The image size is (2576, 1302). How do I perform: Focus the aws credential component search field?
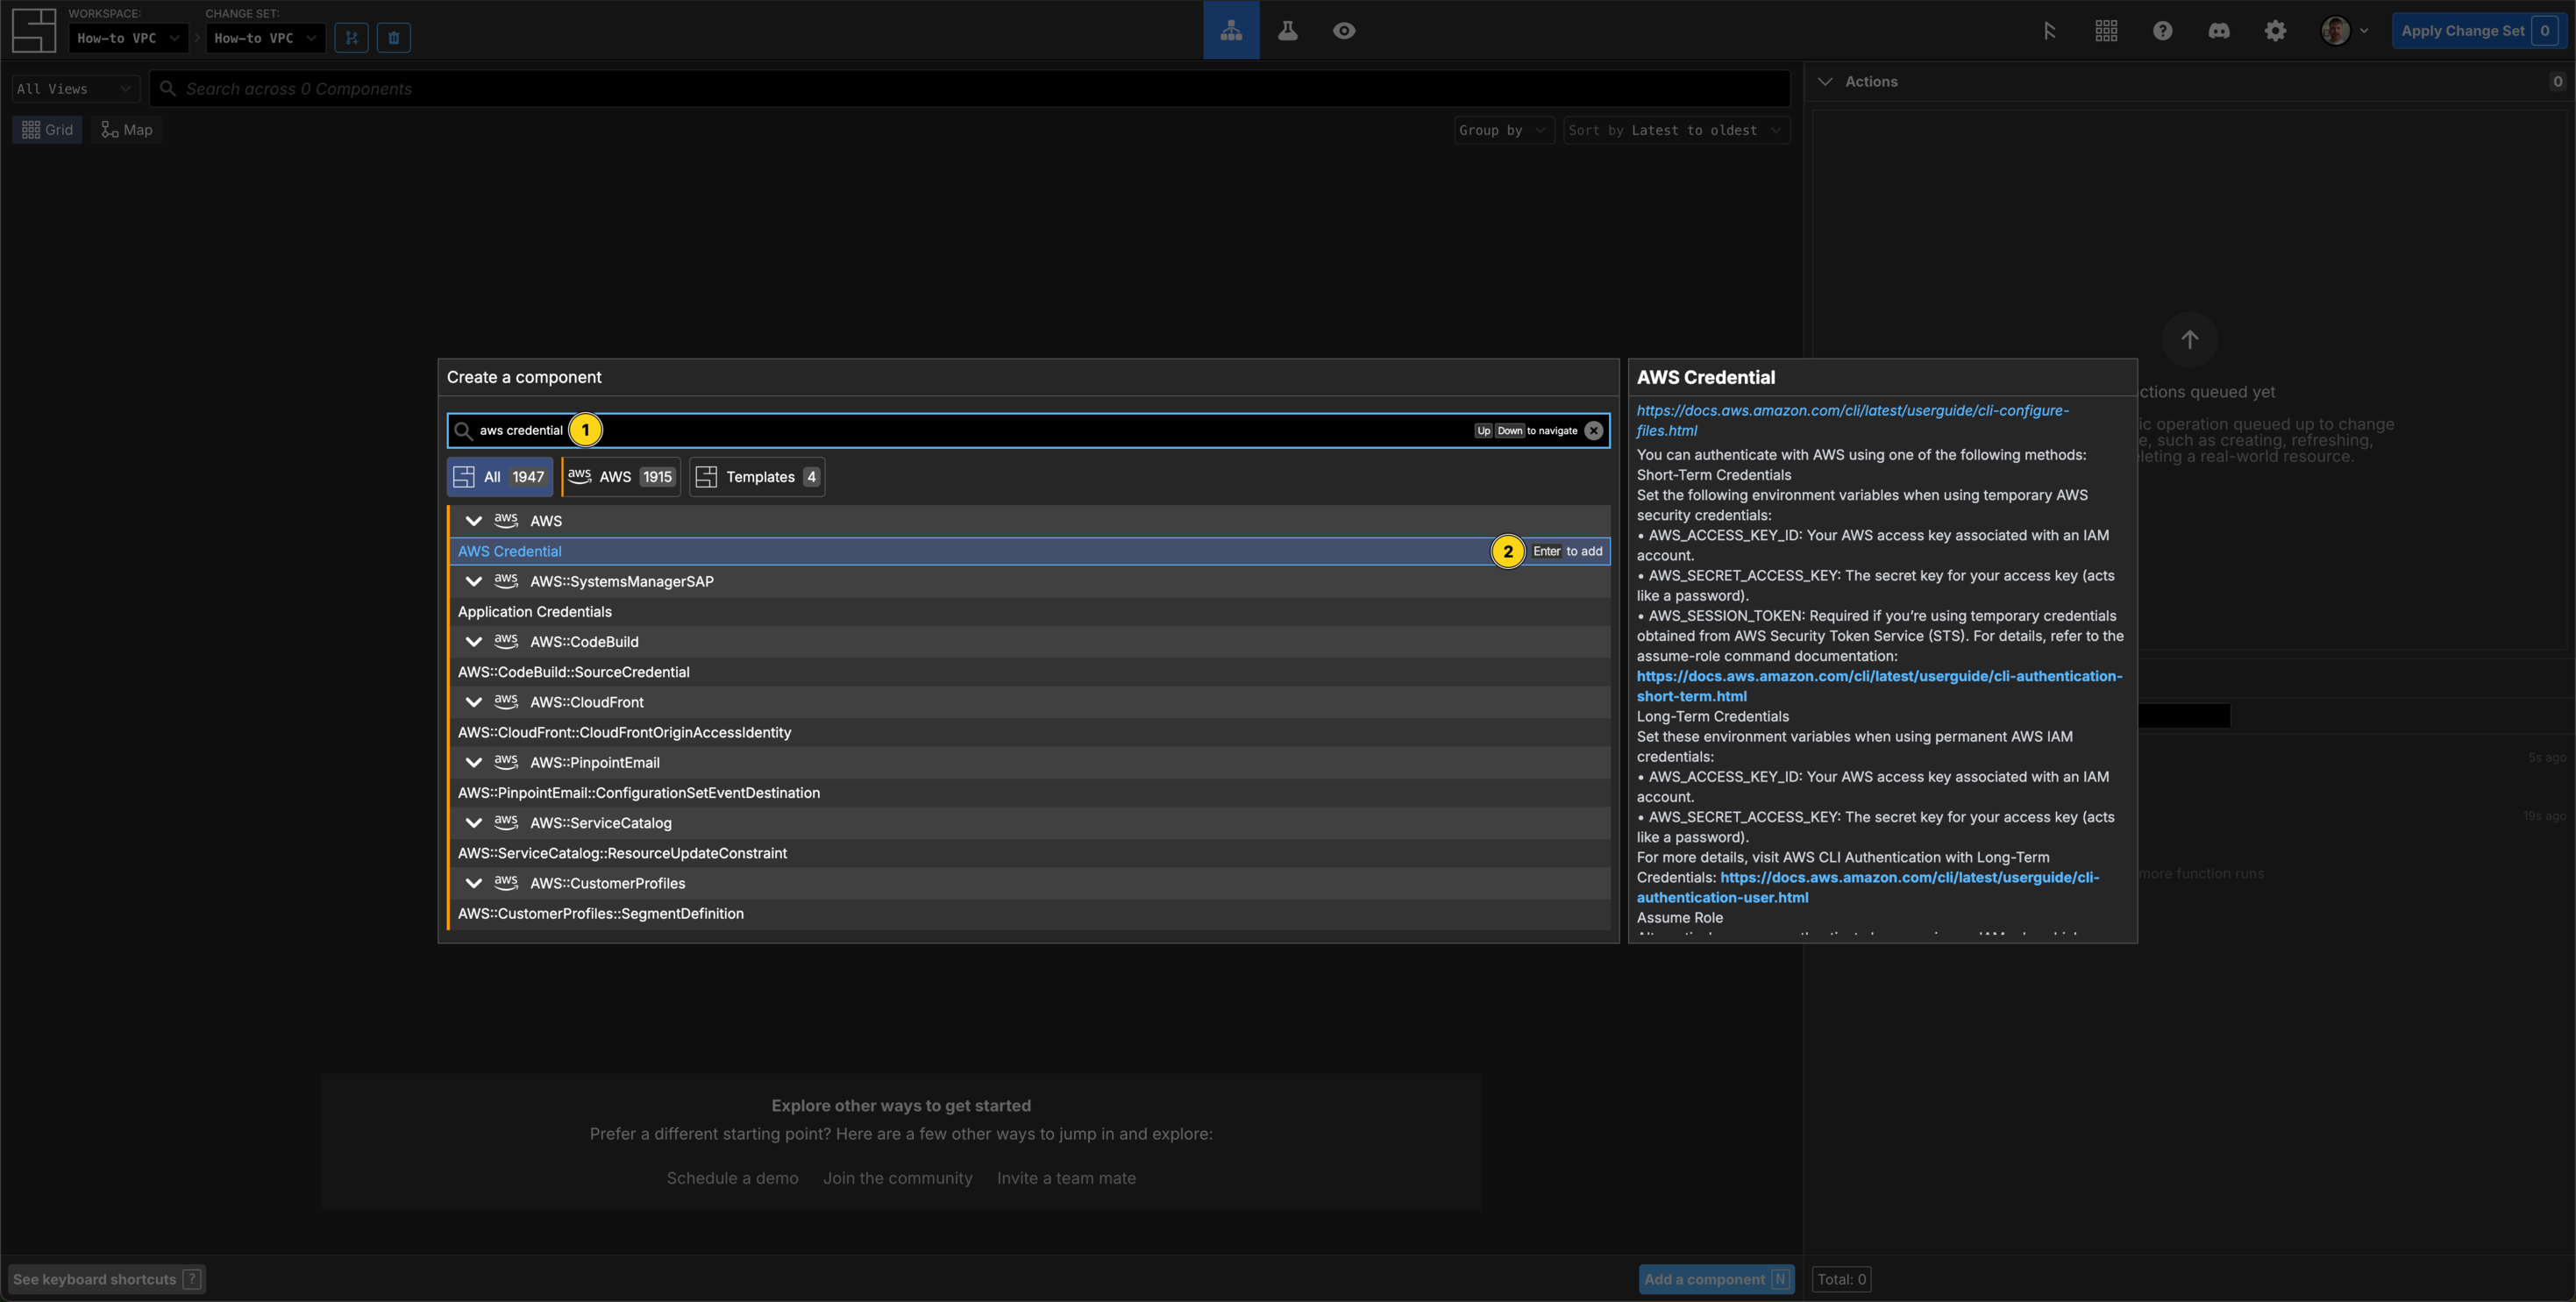(x=1028, y=431)
